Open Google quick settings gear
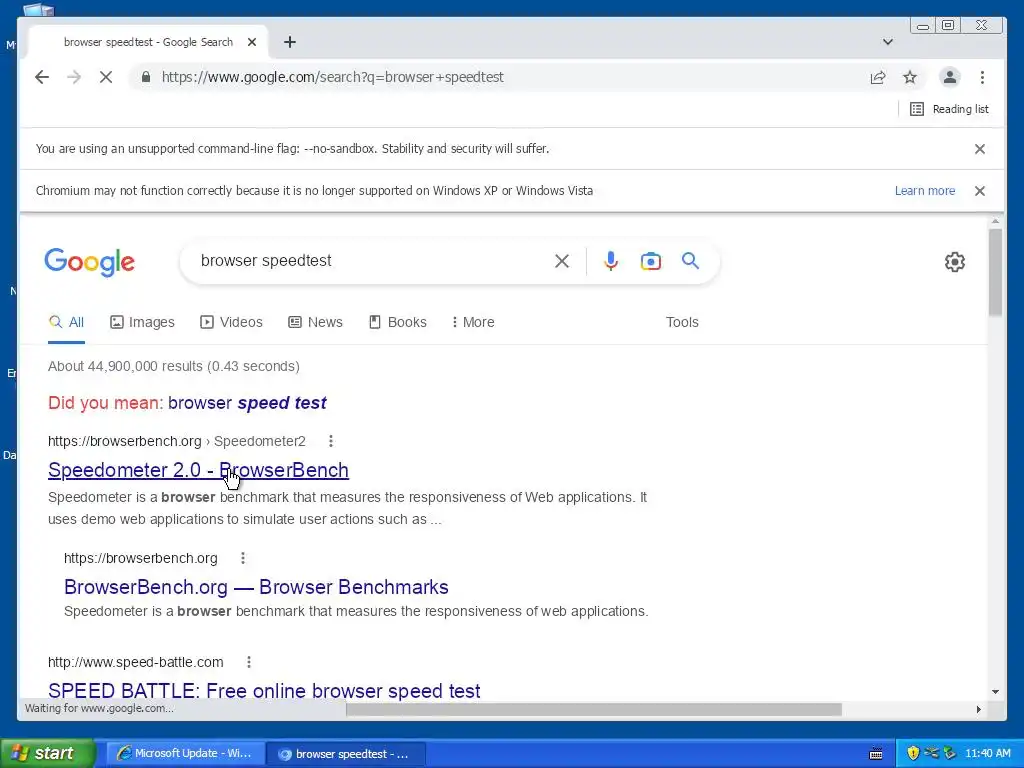 click(955, 262)
